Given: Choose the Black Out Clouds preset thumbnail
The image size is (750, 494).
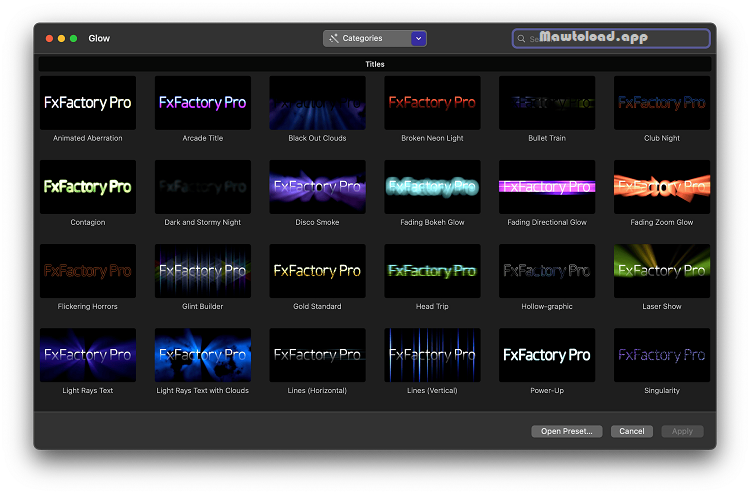Looking at the screenshot, I should (x=318, y=103).
